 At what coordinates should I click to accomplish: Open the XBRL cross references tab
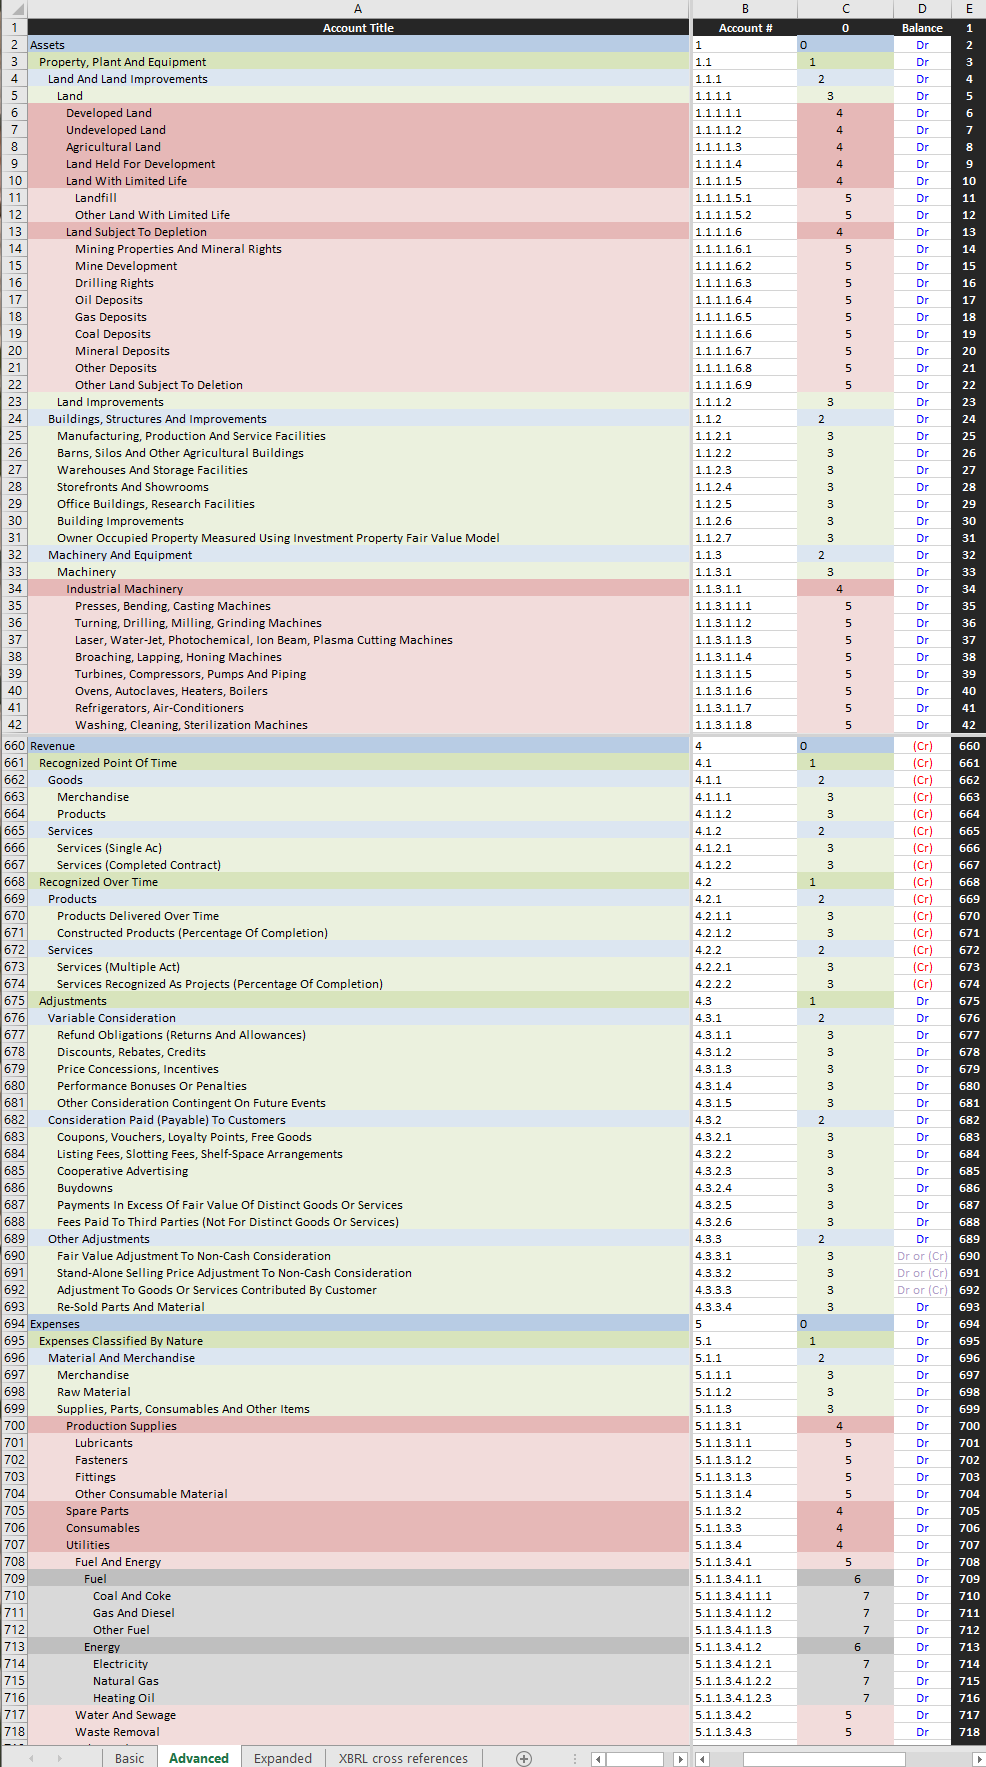click(403, 1758)
